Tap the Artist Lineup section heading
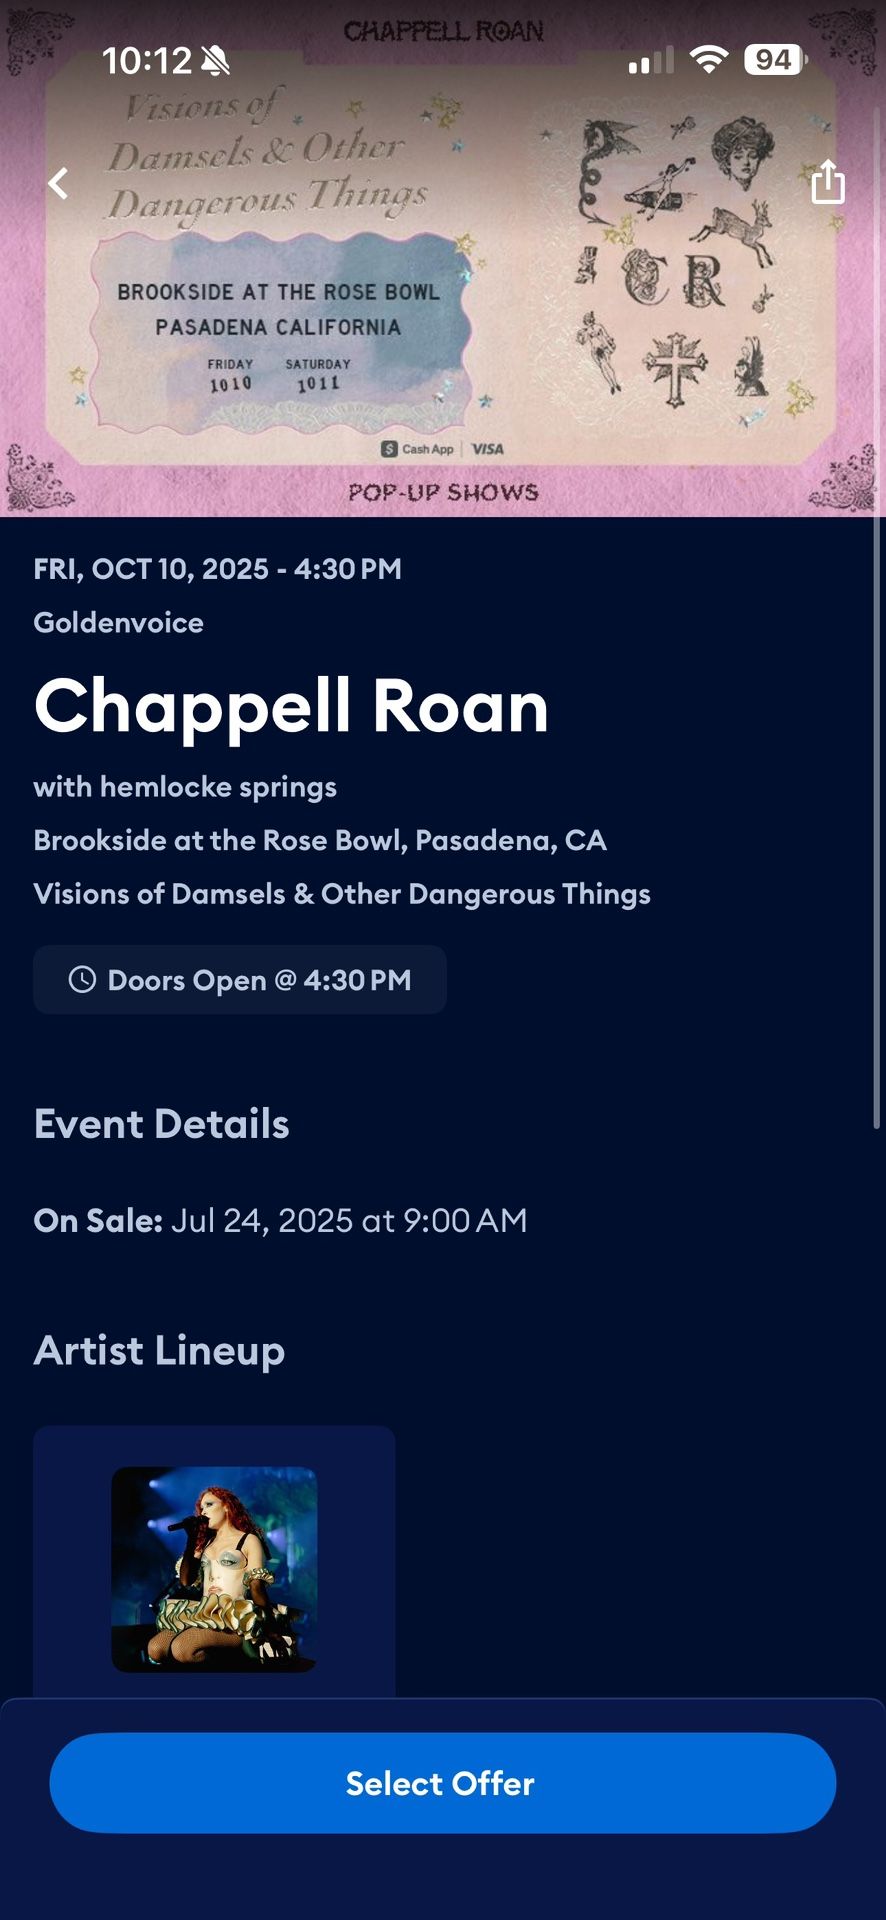Screen dimensions: 886x1920 (160, 1350)
